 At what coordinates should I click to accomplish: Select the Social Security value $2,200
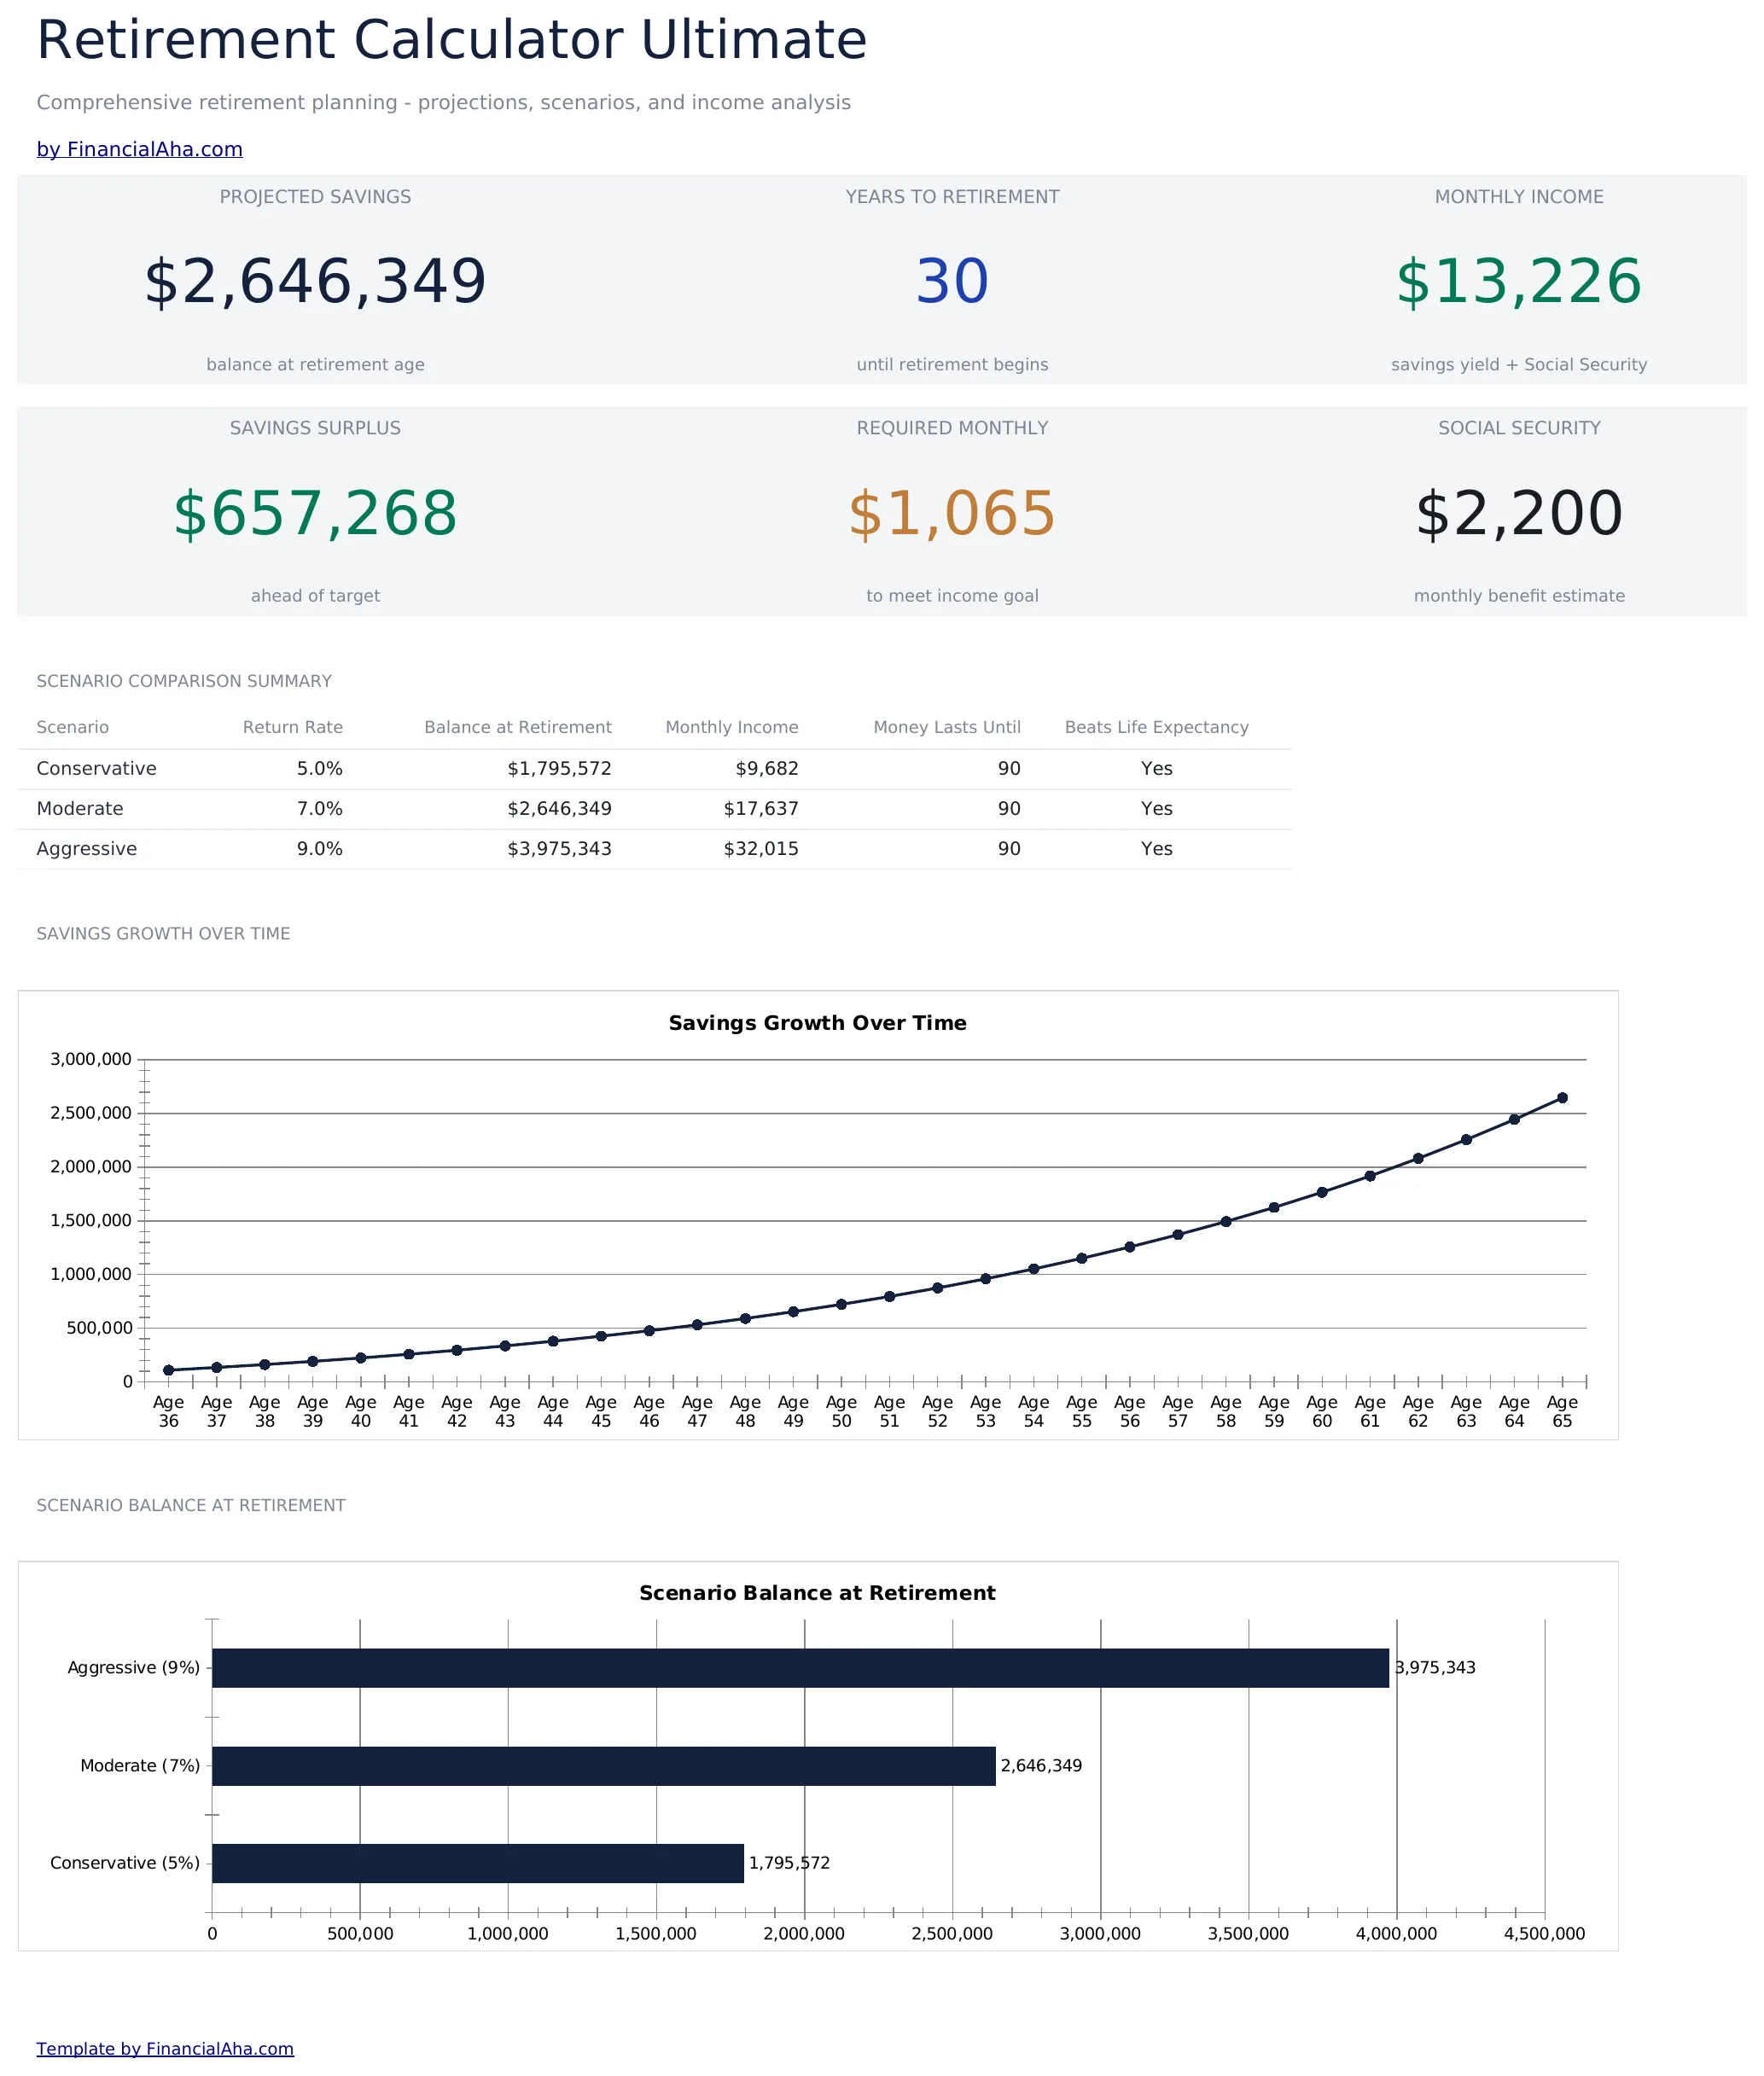1519,513
